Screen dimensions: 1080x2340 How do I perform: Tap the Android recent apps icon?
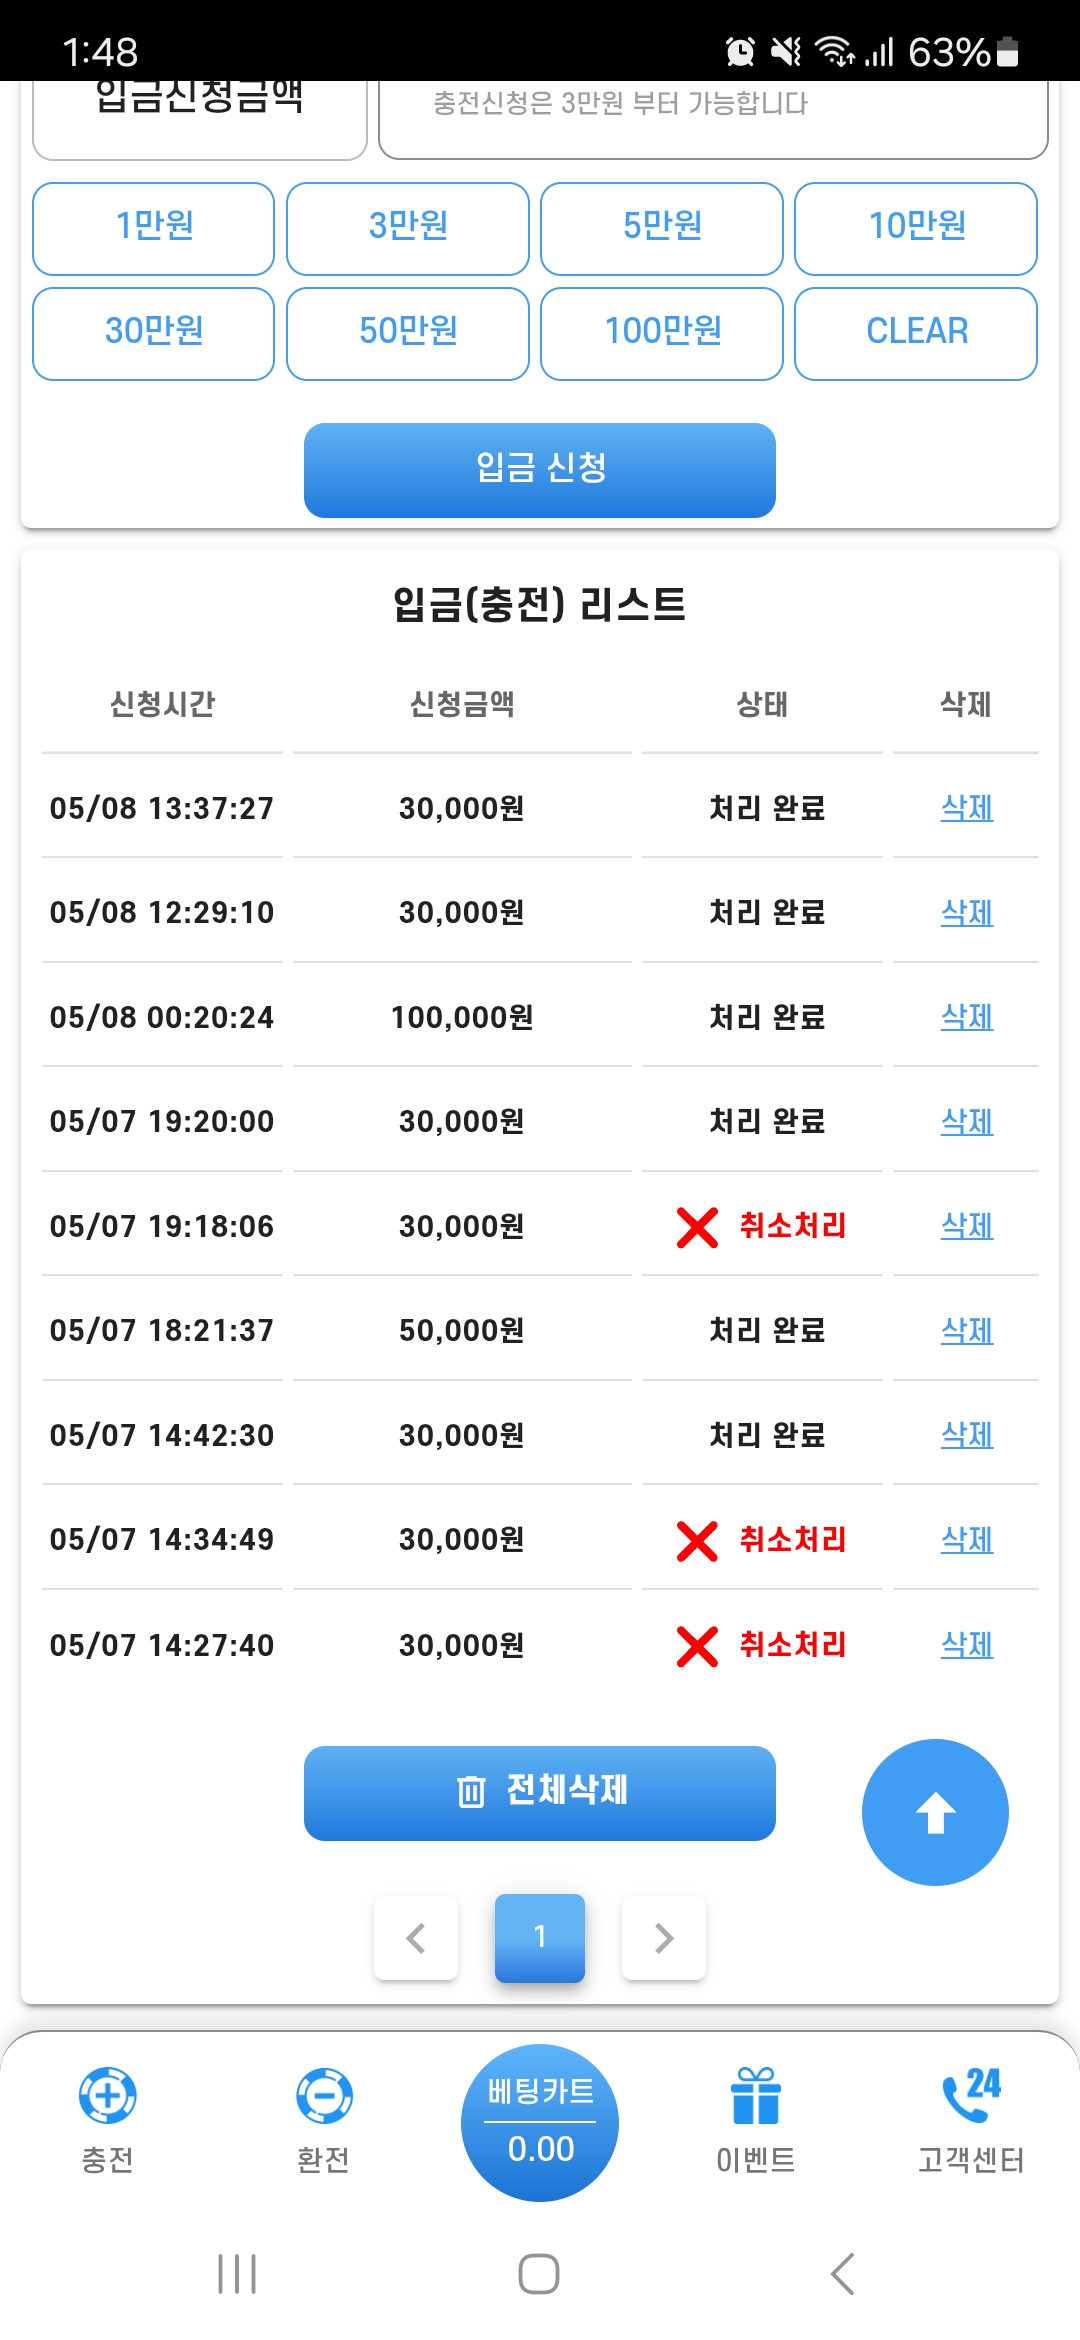(x=237, y=2274)
